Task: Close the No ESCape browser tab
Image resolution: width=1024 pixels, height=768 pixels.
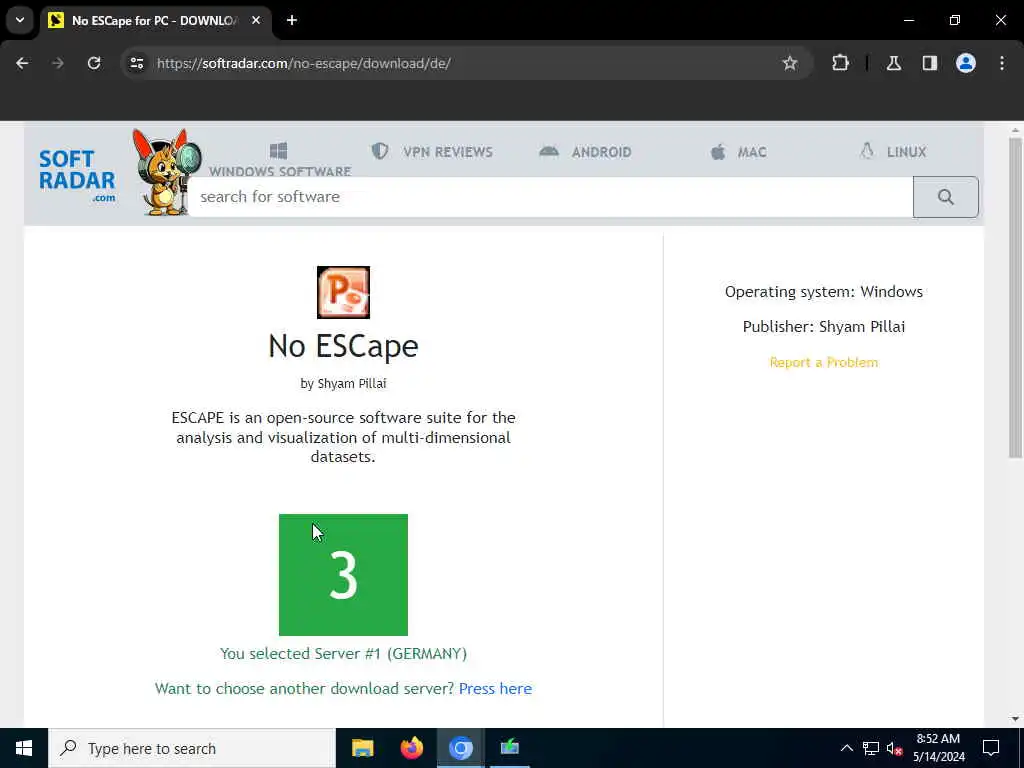Action: click(256, 20)
